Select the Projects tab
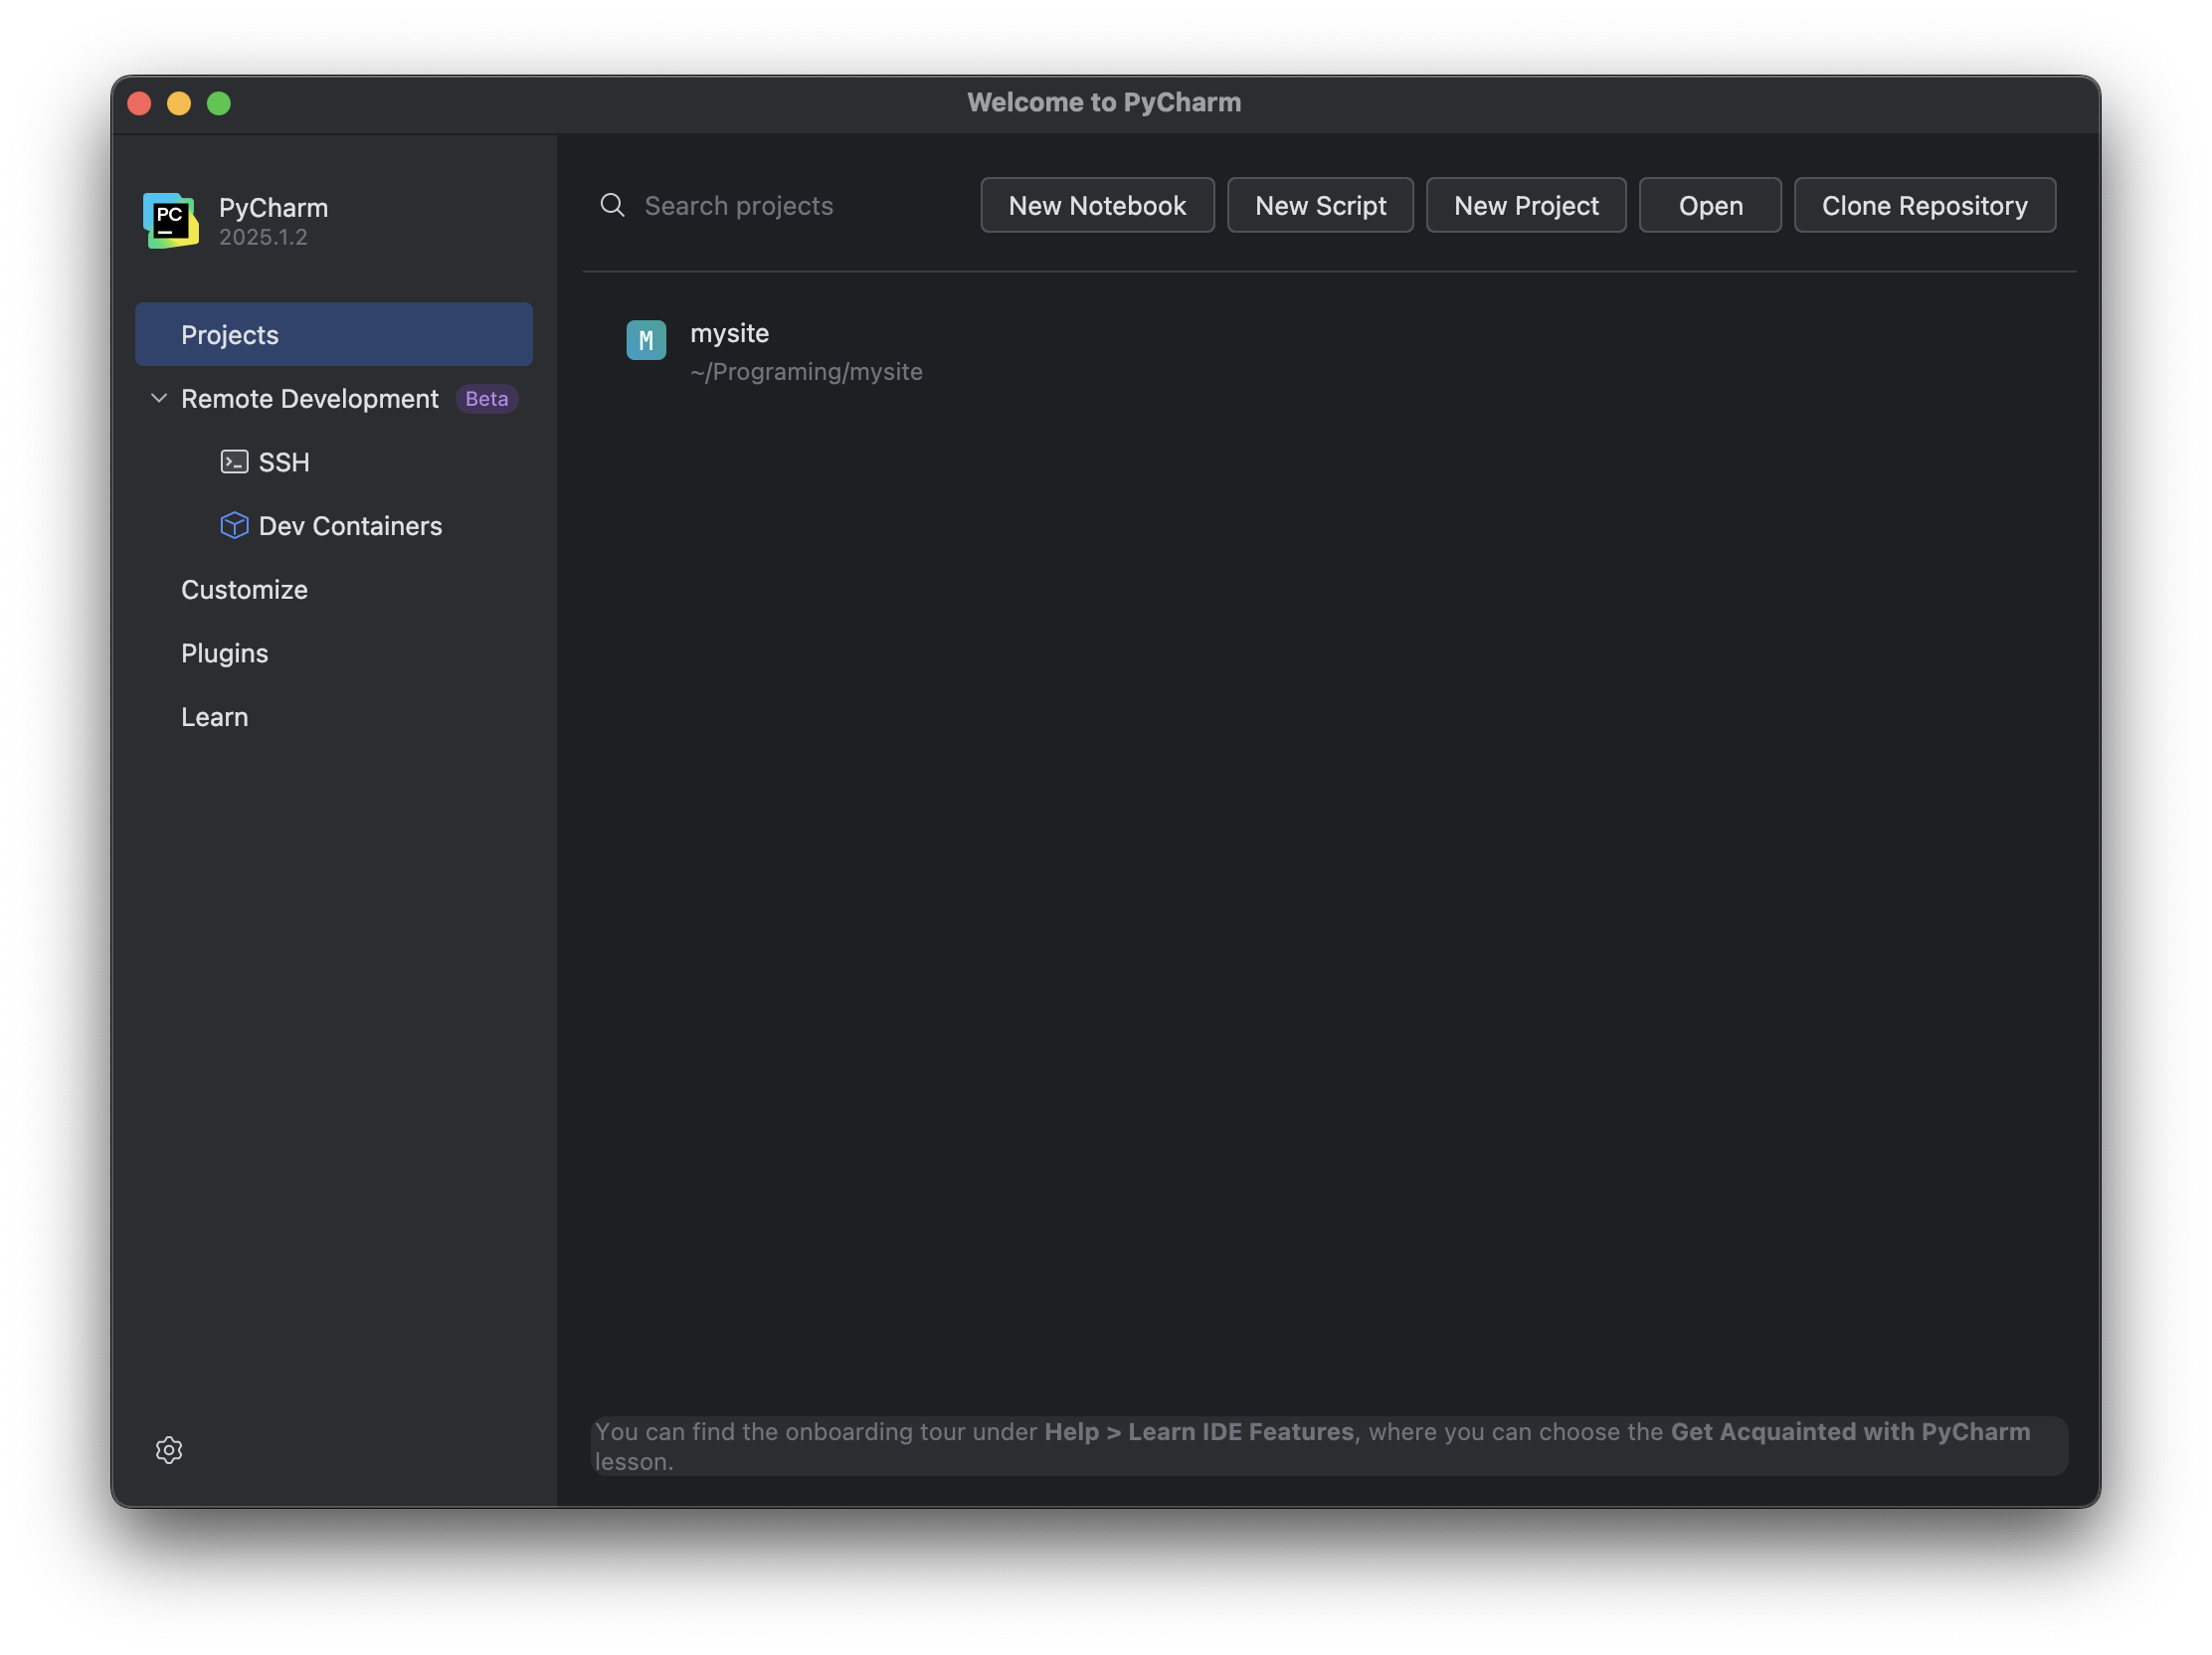This screenshot has height=1655, width=2212. (x=333, y=334)
